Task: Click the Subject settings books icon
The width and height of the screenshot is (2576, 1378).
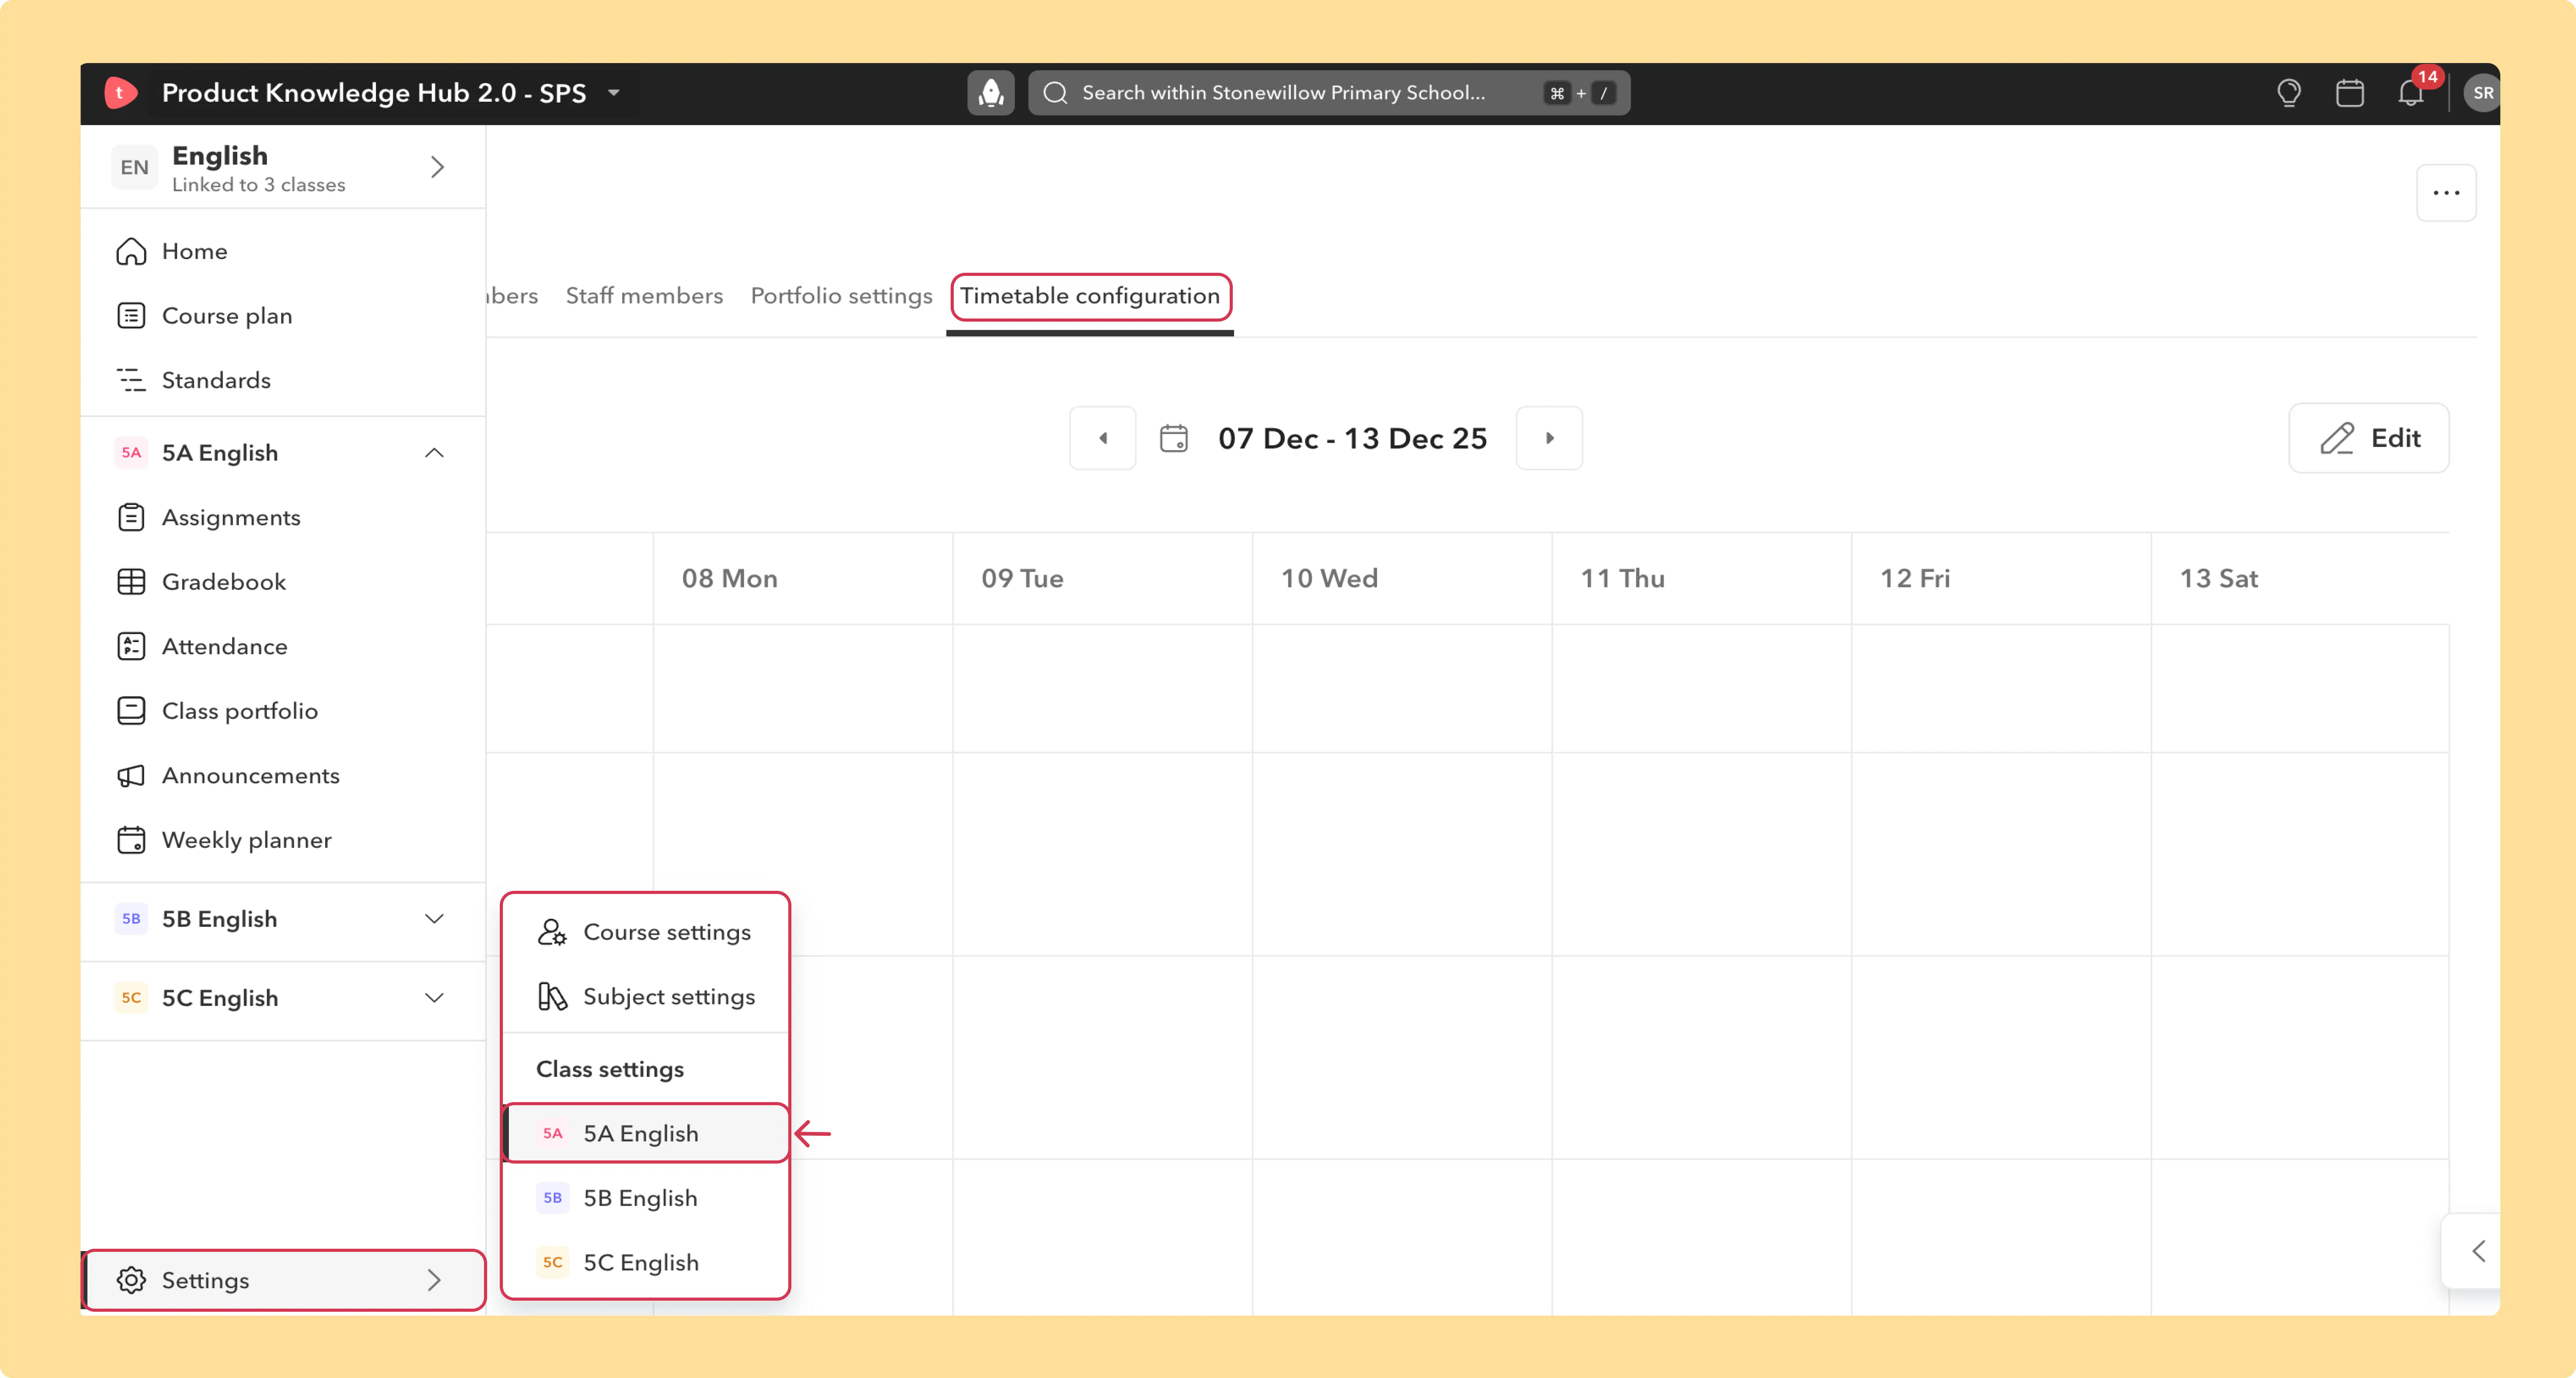Action: point(552,997)
